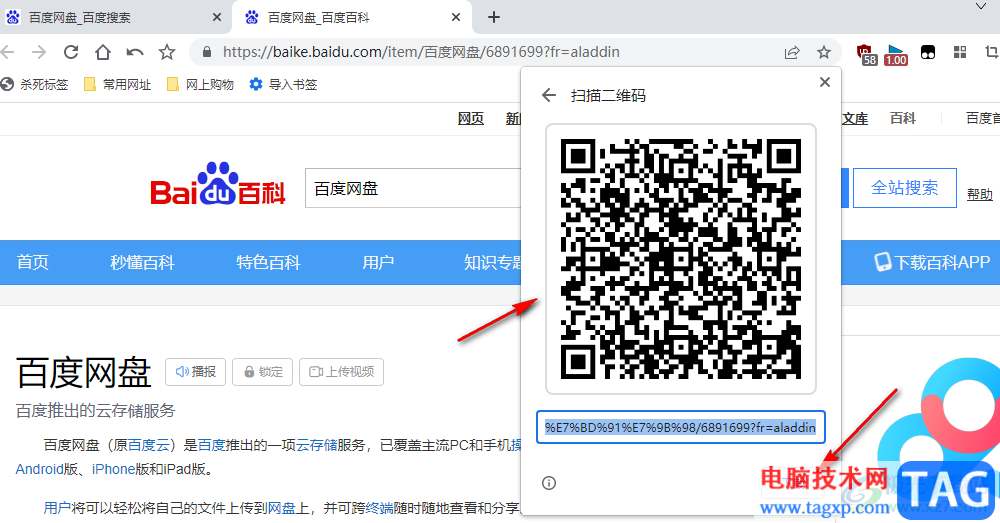1000x523 pixels.
Task: Click the 上传视频 button
Action: tap(341, 372)
